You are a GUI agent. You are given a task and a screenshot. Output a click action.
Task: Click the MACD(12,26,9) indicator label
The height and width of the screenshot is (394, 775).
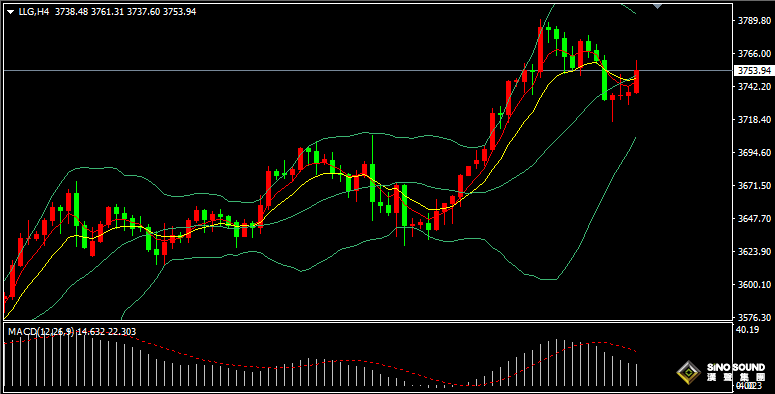click(x=41, y=332)
